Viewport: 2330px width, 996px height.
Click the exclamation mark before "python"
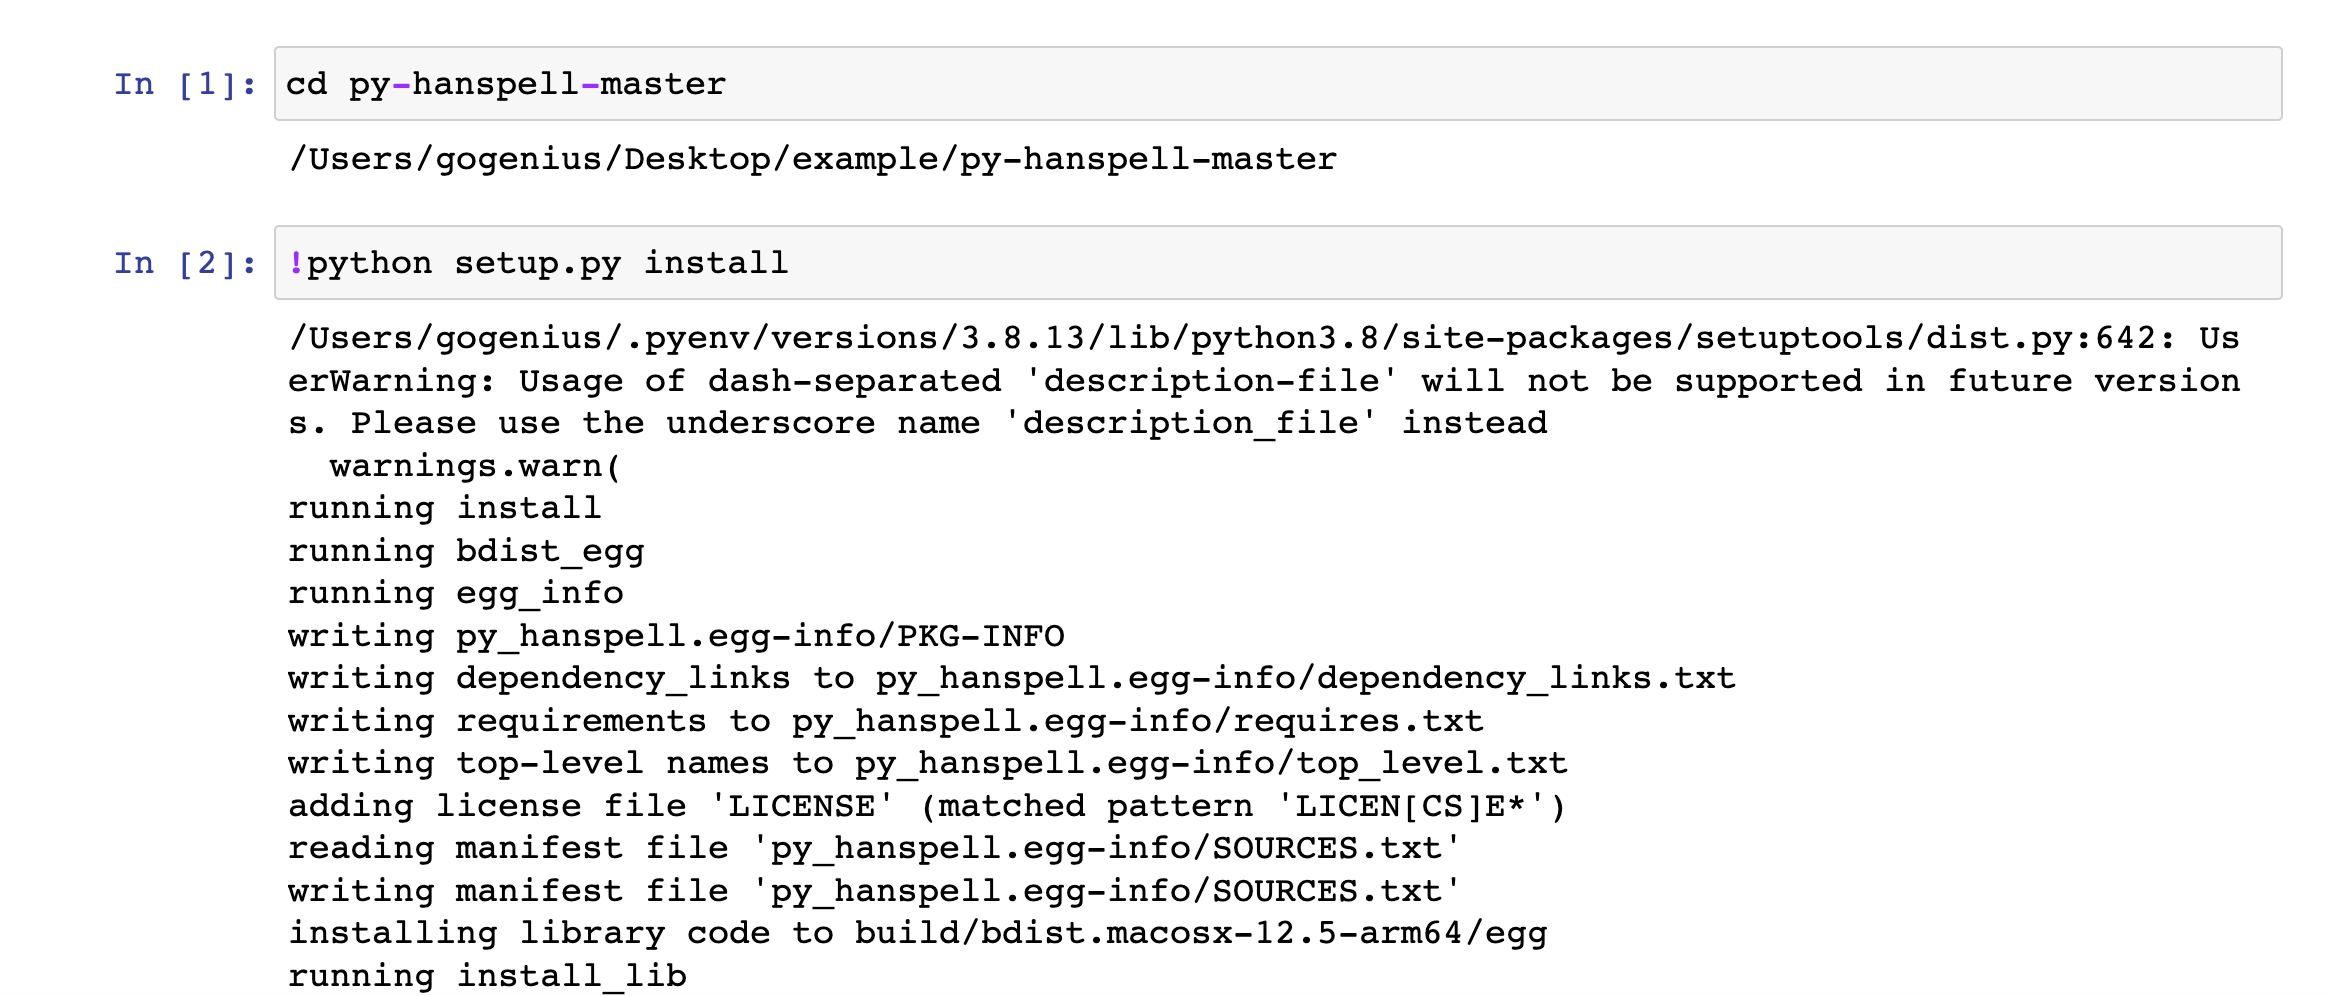296,263
